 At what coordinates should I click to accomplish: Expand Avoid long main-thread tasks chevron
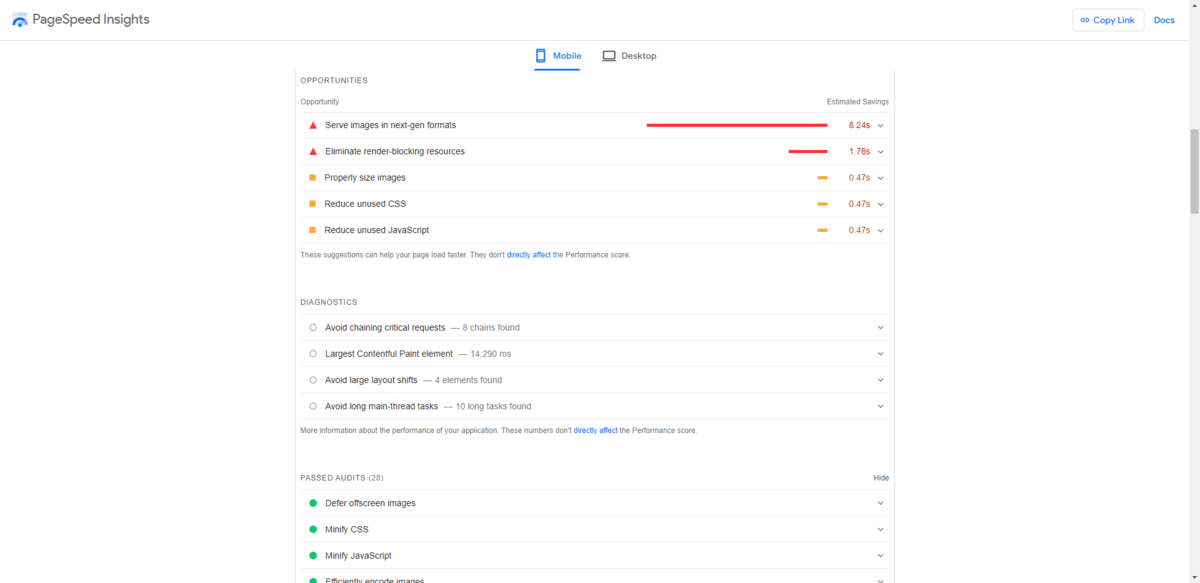pos(881,406)
